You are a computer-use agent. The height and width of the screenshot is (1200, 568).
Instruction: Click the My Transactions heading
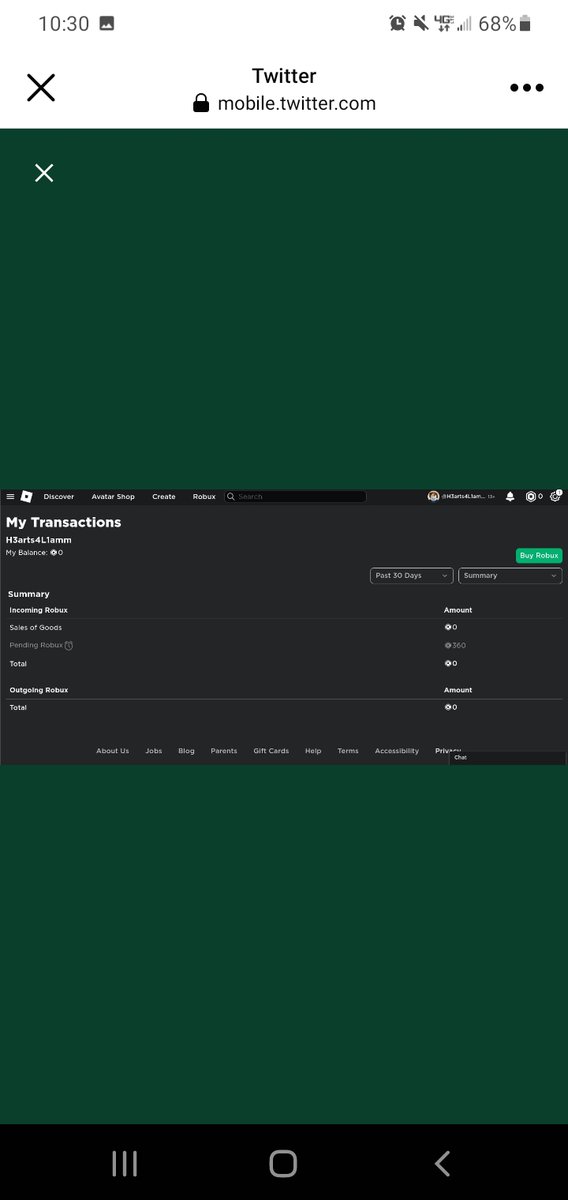(x=63, y=522)
